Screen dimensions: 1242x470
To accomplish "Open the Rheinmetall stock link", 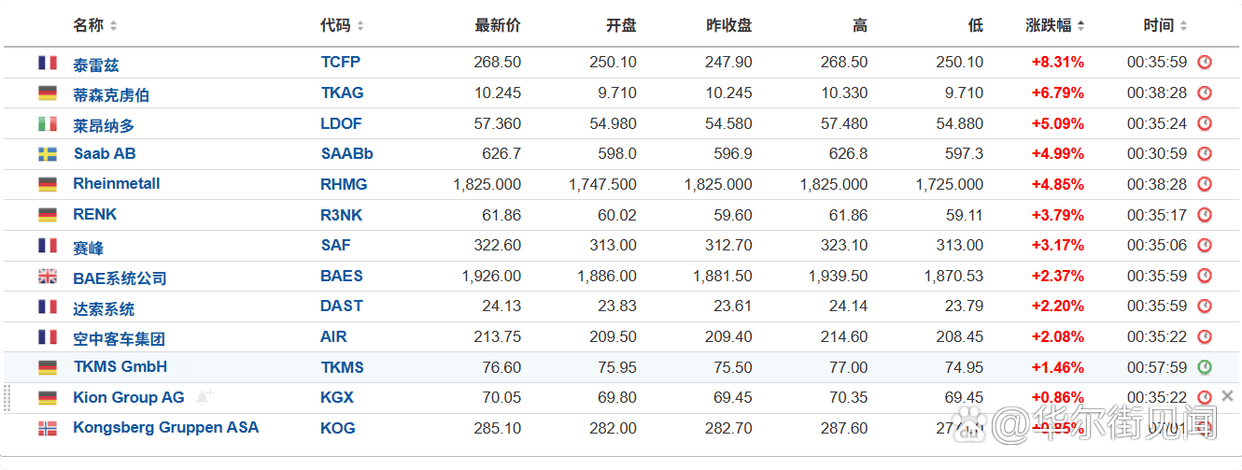I will pos(116,184).
